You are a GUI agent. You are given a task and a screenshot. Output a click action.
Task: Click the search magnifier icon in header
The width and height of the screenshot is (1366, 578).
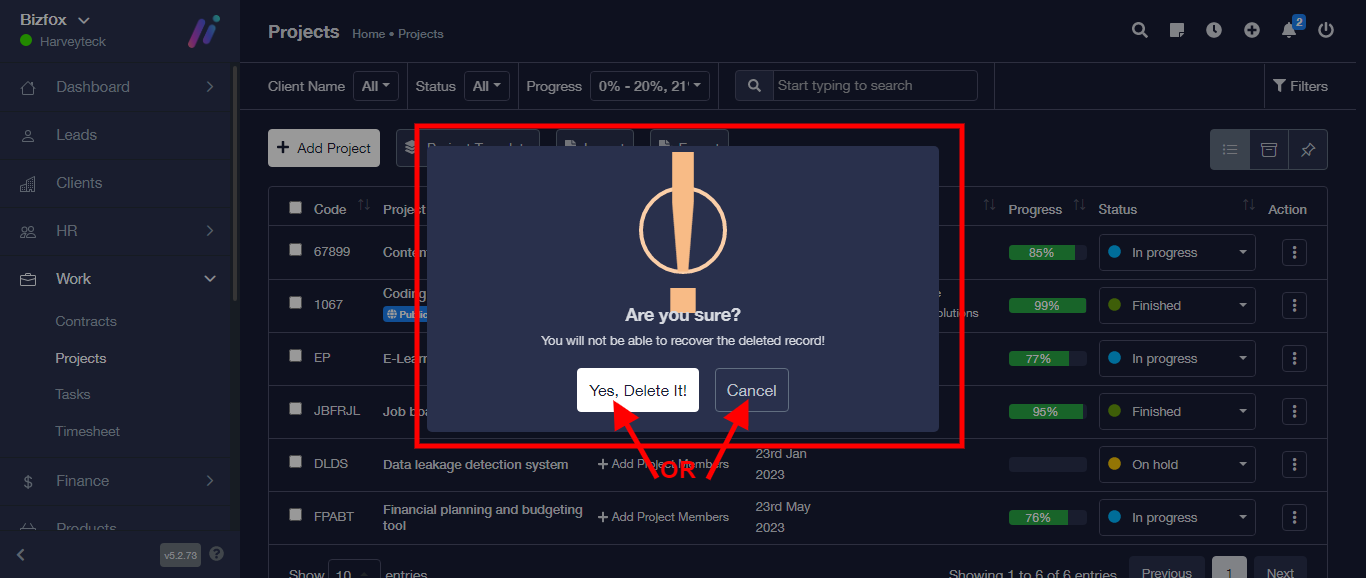click(x=1139, y=30)
